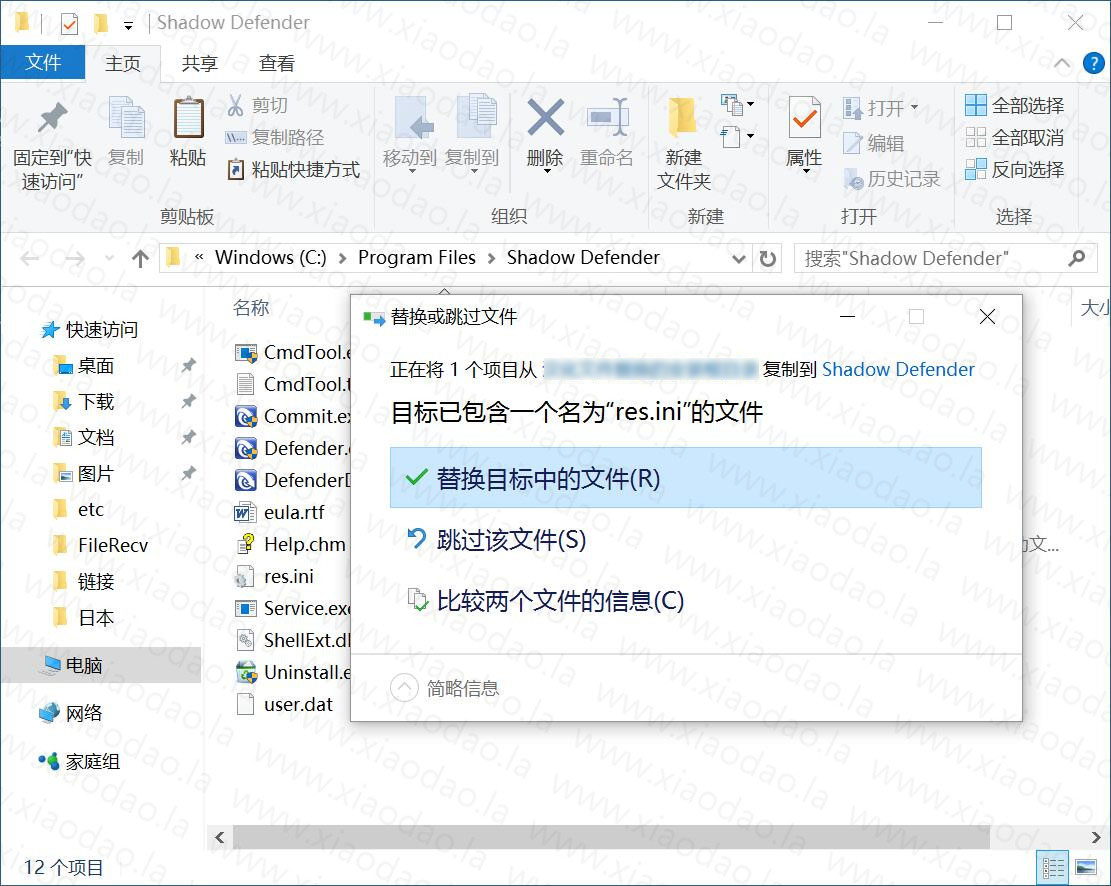Click the Copy icon in the clipboard group
The image size is (1111, 886).
click(x=127, y=117)
